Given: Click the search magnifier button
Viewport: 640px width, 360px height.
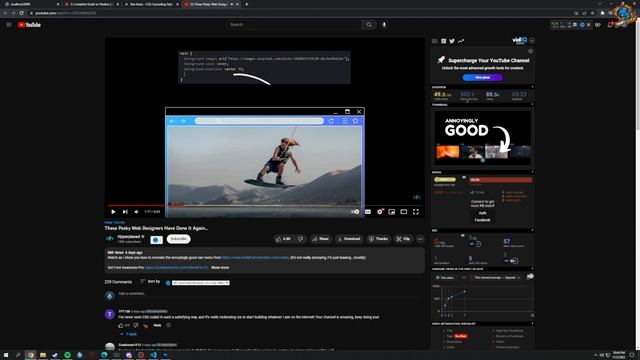Looking at the screenshot, I should click(x=369, y=25).
